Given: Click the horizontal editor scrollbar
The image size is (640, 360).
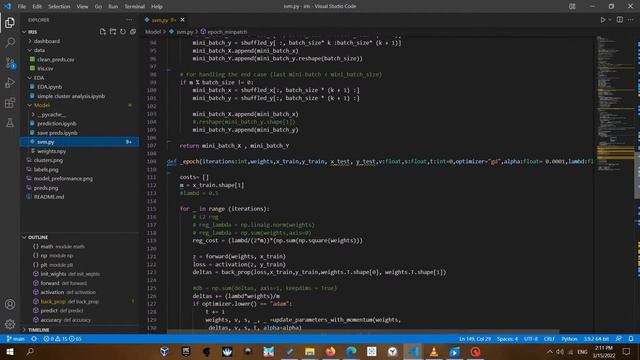Looking at the screenshot, I should [x=363, y=332].
